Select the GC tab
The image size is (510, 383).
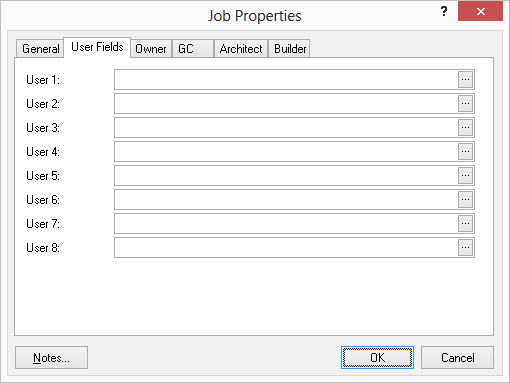point(193,49)
